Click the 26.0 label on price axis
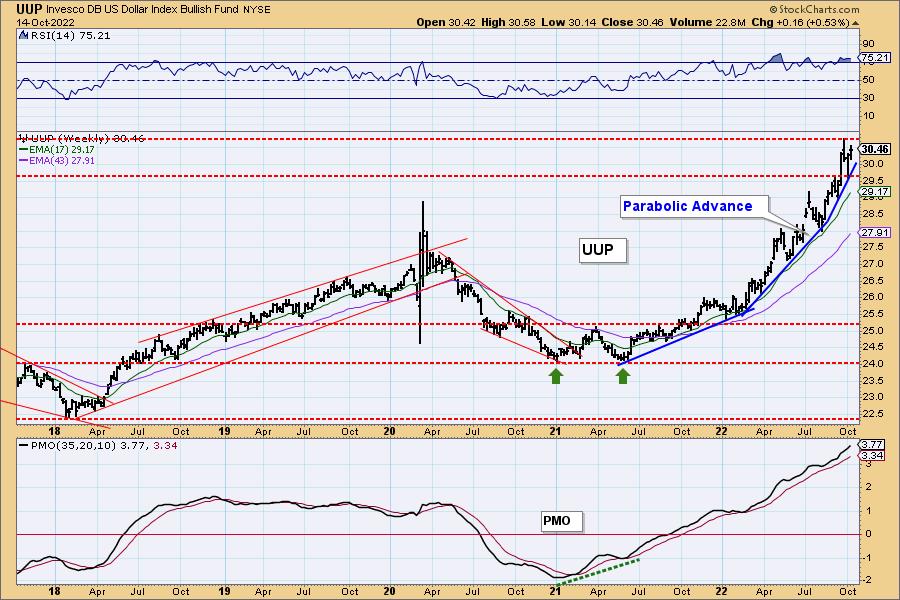The height and width of the screenshot is (600, 900). click(x=871, y=297)
